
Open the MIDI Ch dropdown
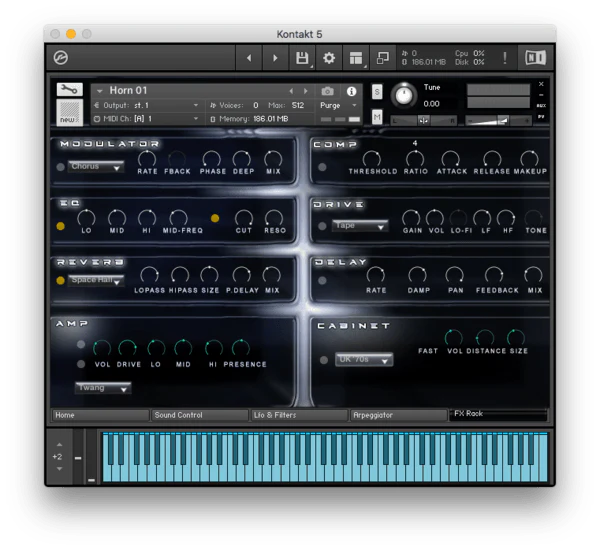click(147, 119)
